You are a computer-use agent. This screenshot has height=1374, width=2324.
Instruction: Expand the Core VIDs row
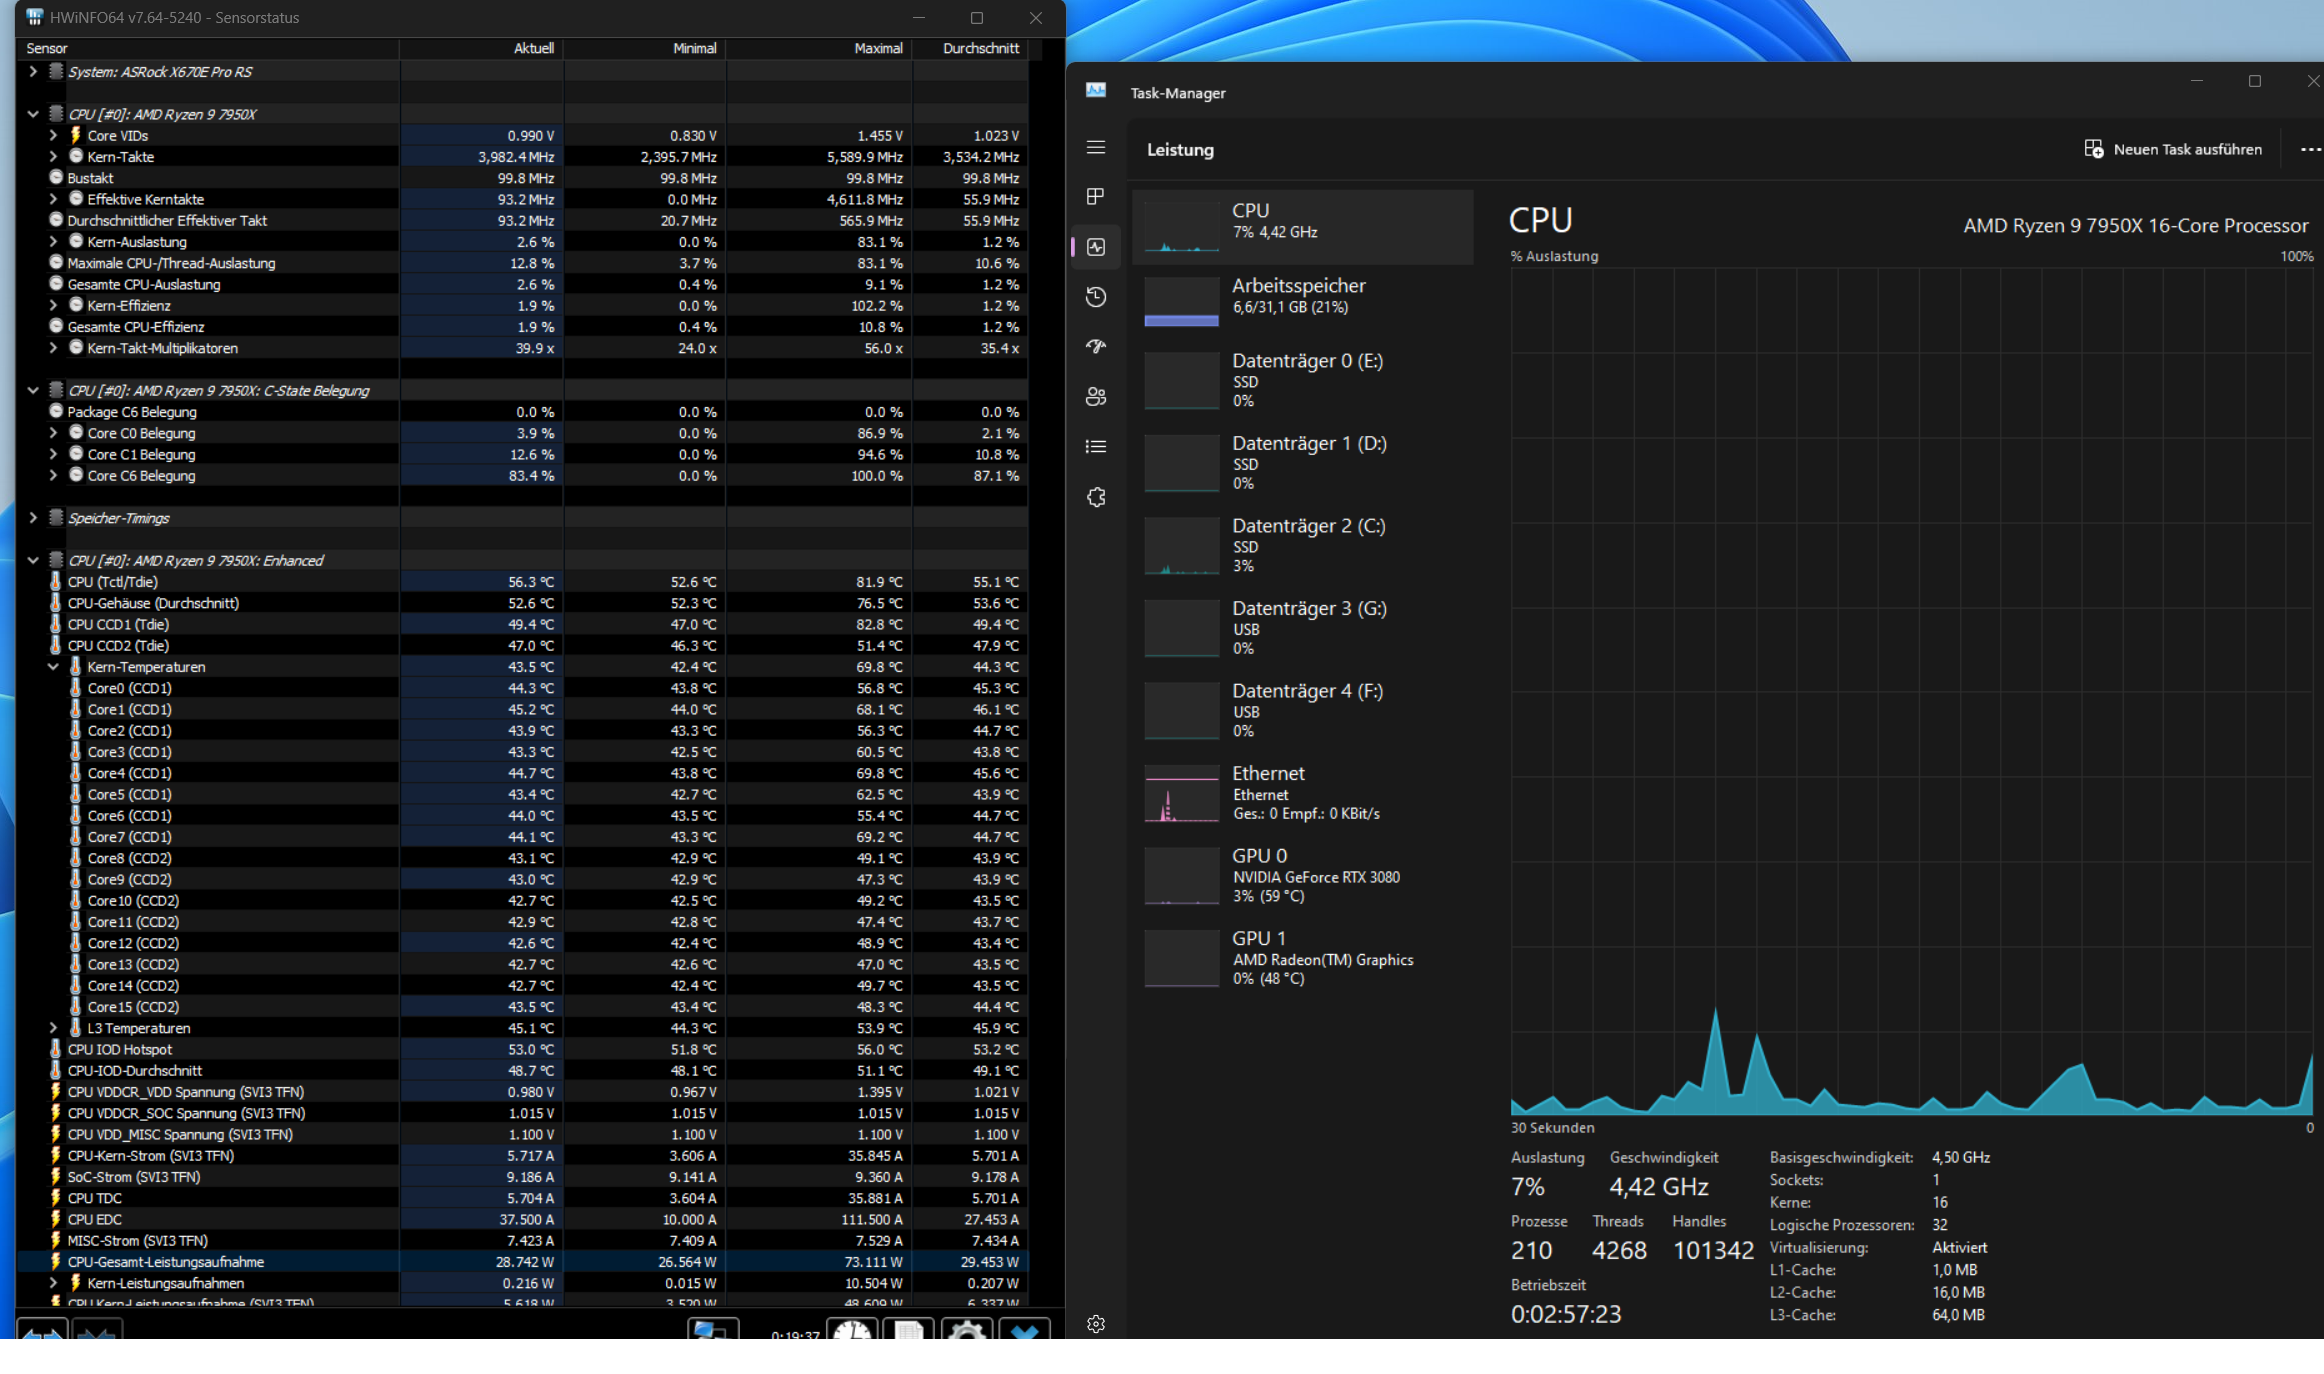click(54, 135)
